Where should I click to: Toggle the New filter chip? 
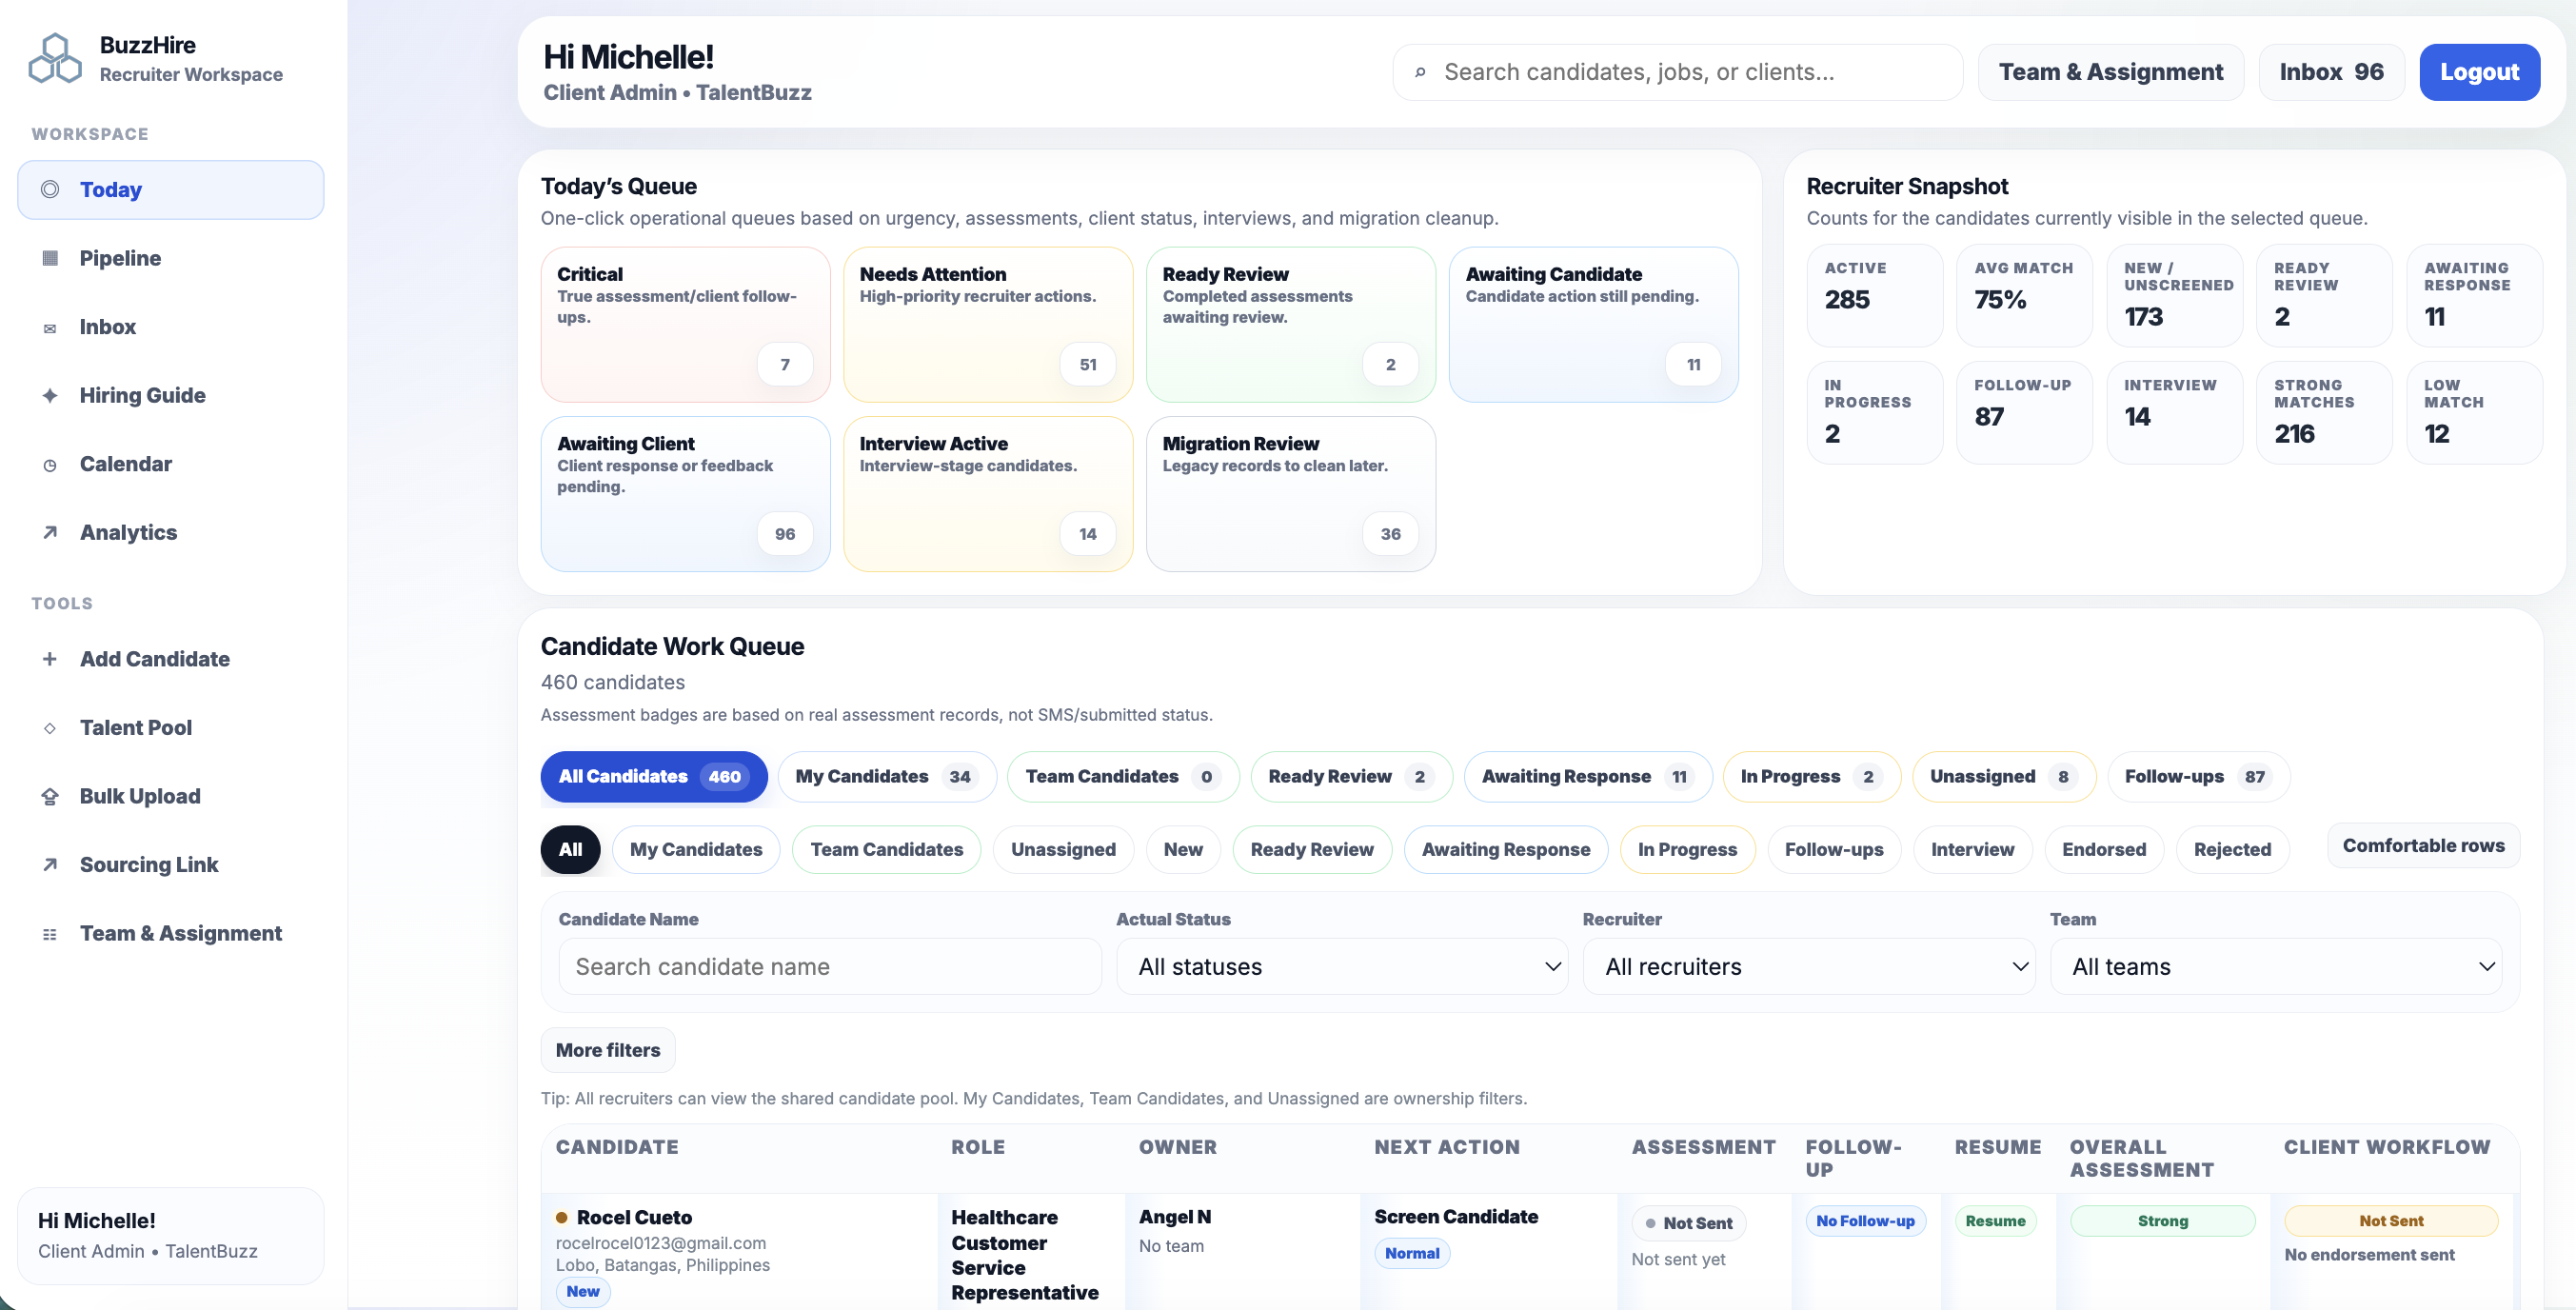point(1183,849)
